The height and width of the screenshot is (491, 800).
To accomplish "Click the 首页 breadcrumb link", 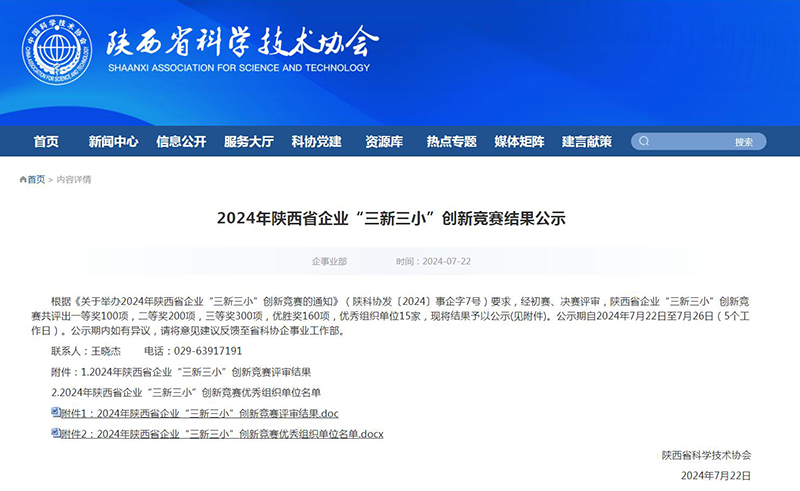I will (x=36, y=180).
